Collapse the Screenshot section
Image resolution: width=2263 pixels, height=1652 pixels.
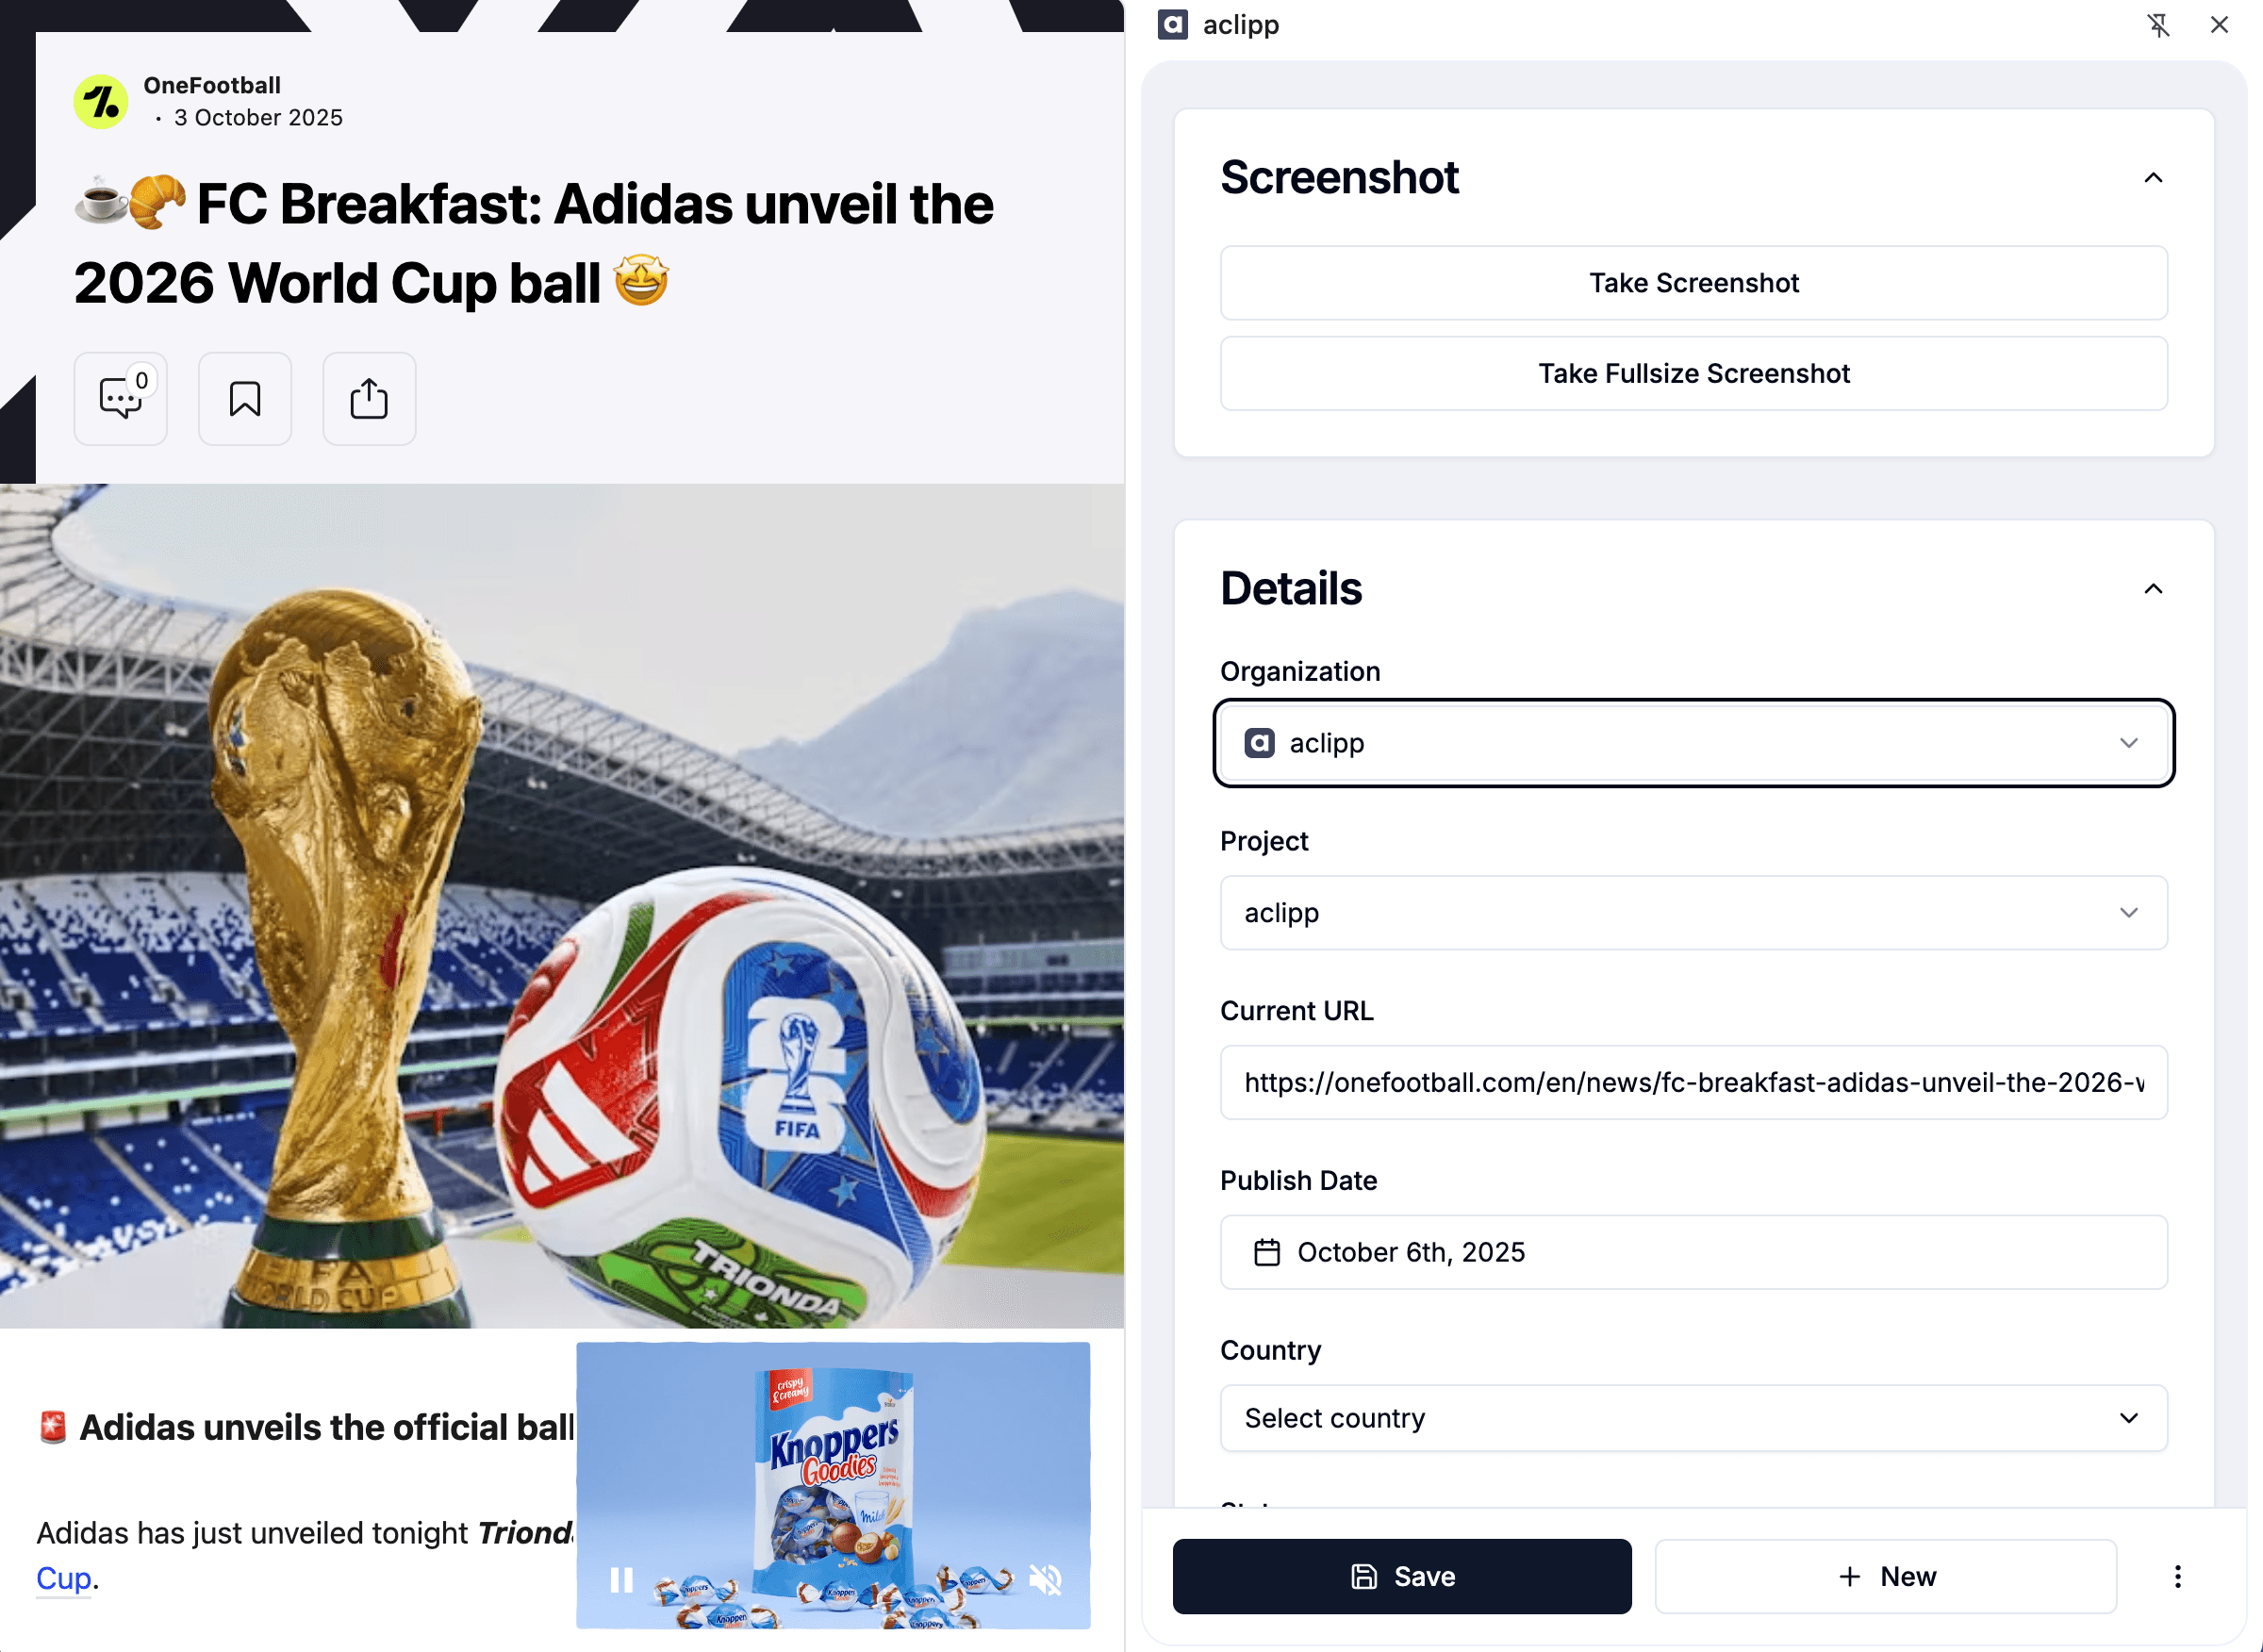[2153, 177]
